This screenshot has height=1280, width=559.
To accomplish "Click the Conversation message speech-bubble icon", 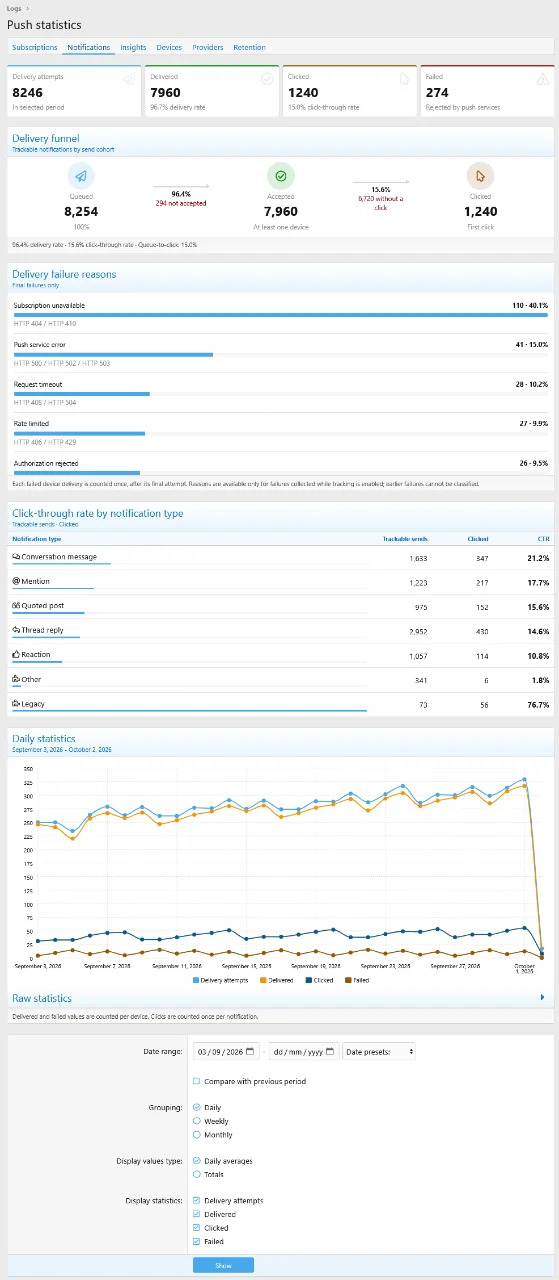I will click(16, 557).
